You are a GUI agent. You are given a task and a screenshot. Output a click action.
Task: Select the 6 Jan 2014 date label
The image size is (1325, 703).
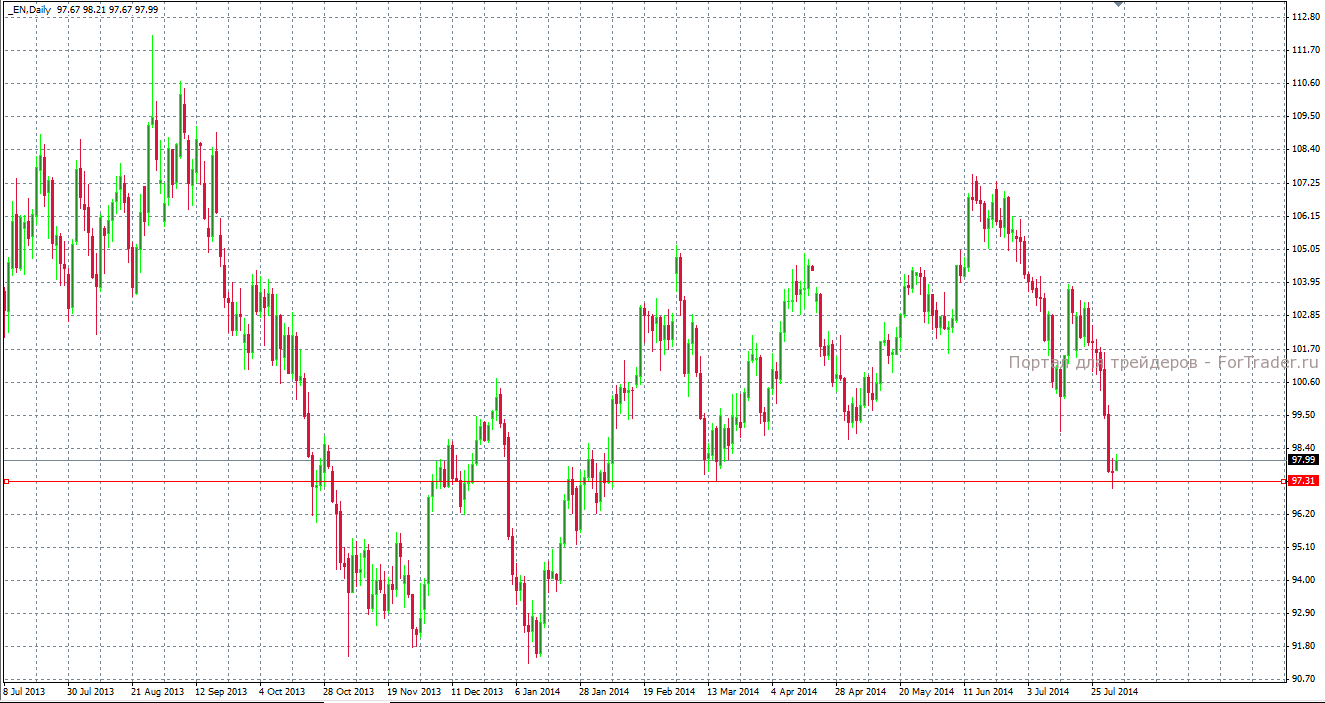coord(537,691)
